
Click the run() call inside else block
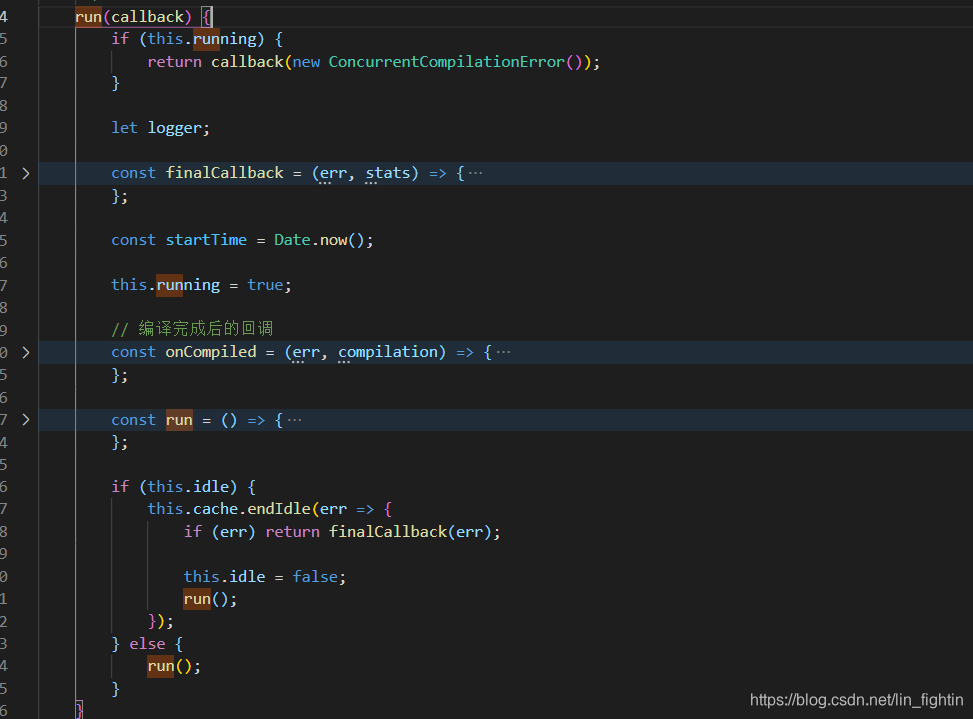(174, 666)
